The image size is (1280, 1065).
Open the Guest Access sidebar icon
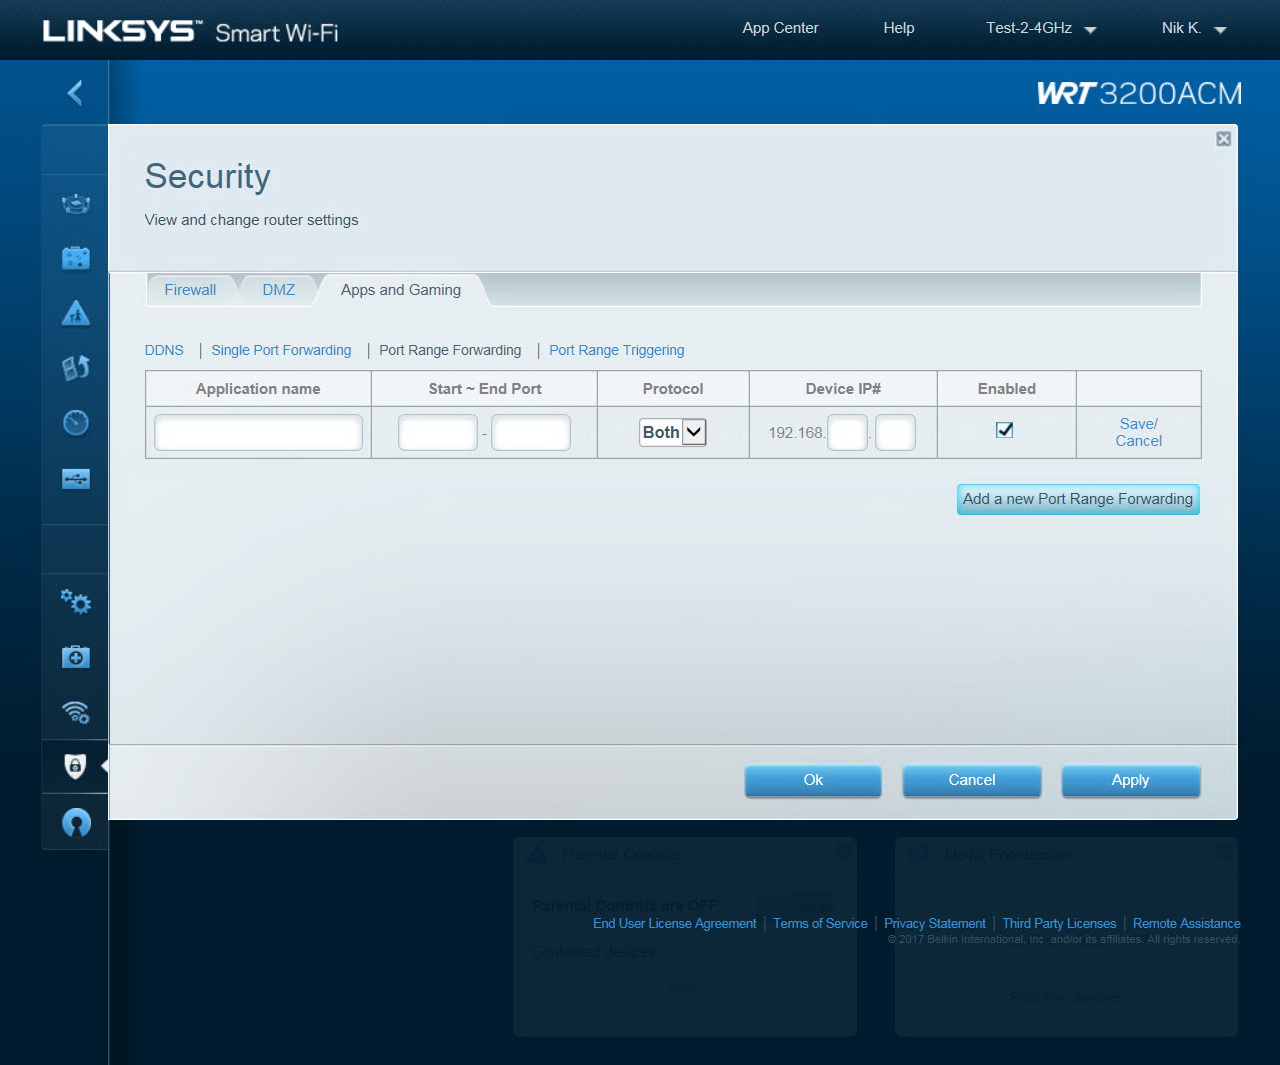pyautogui.click(x=76, y=258)
